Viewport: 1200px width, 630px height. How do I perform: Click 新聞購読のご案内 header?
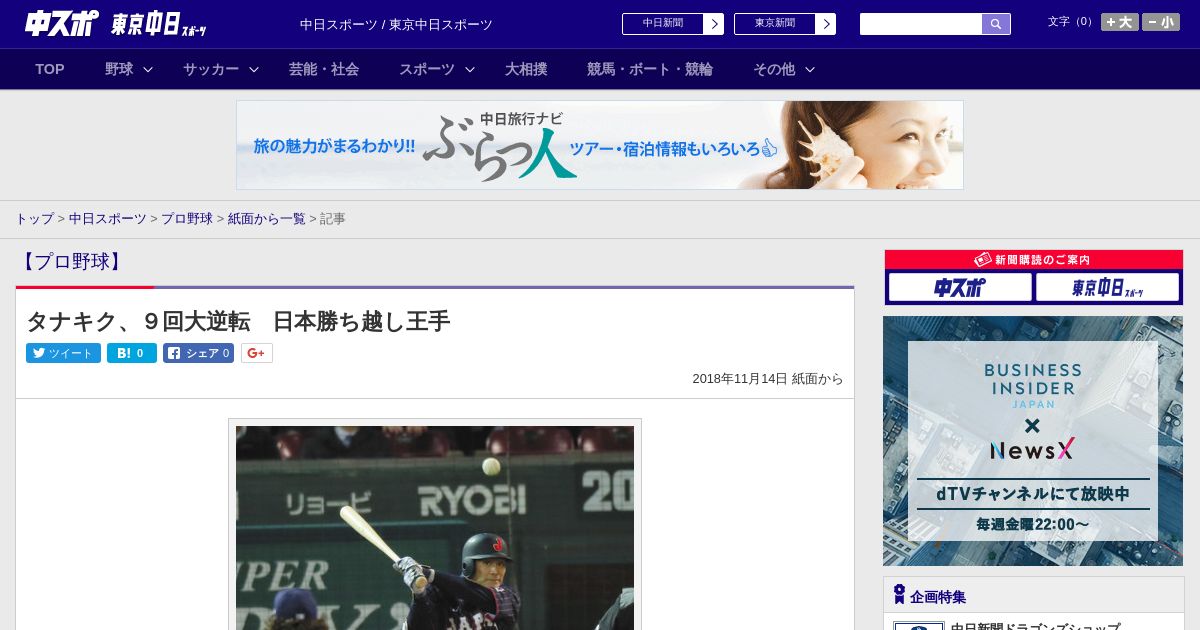1033,259
